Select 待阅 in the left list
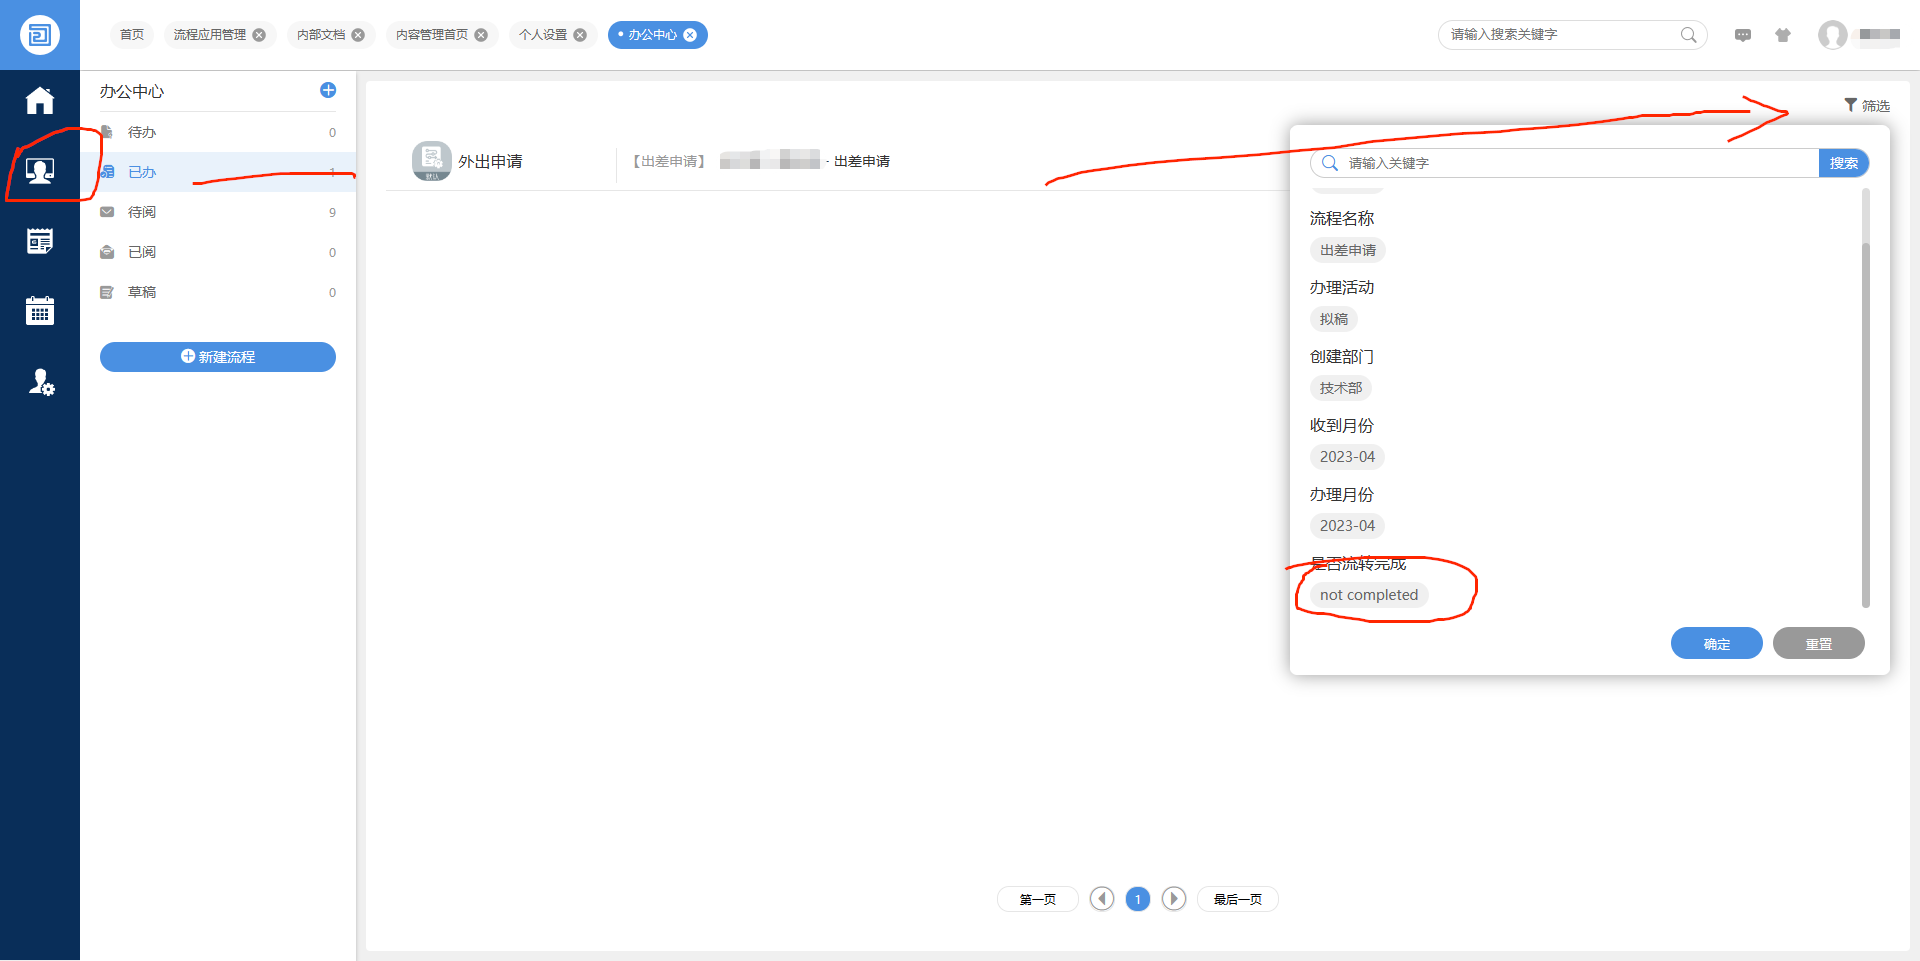This screenshot has width=1920, height=961. (218, 212)
